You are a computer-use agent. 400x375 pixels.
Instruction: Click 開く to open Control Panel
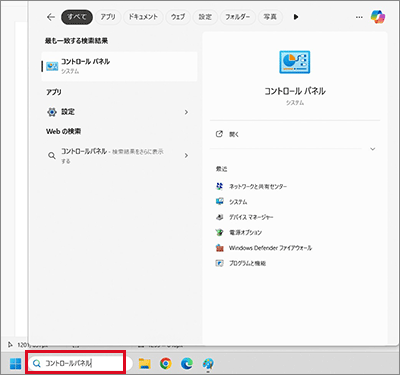click(234, 134)
